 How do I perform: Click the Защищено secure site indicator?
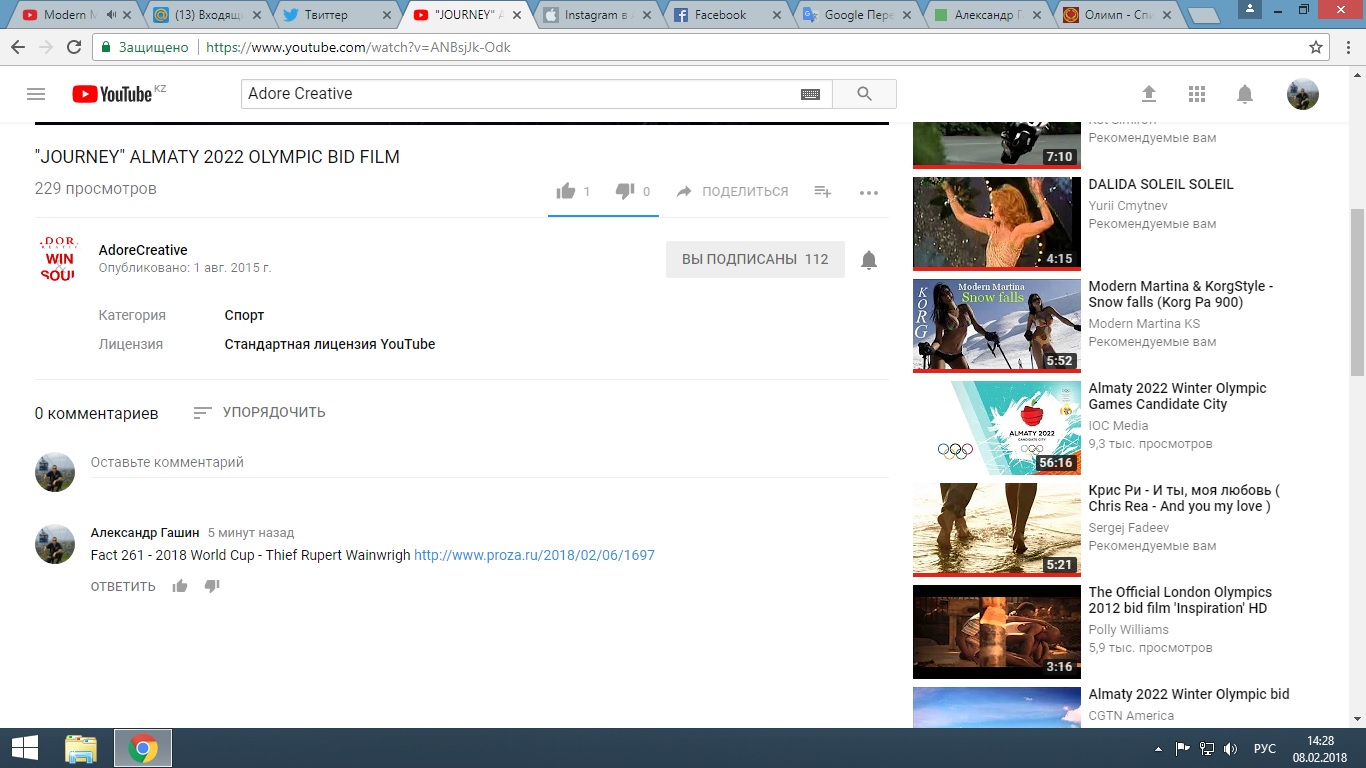point(145,47)
